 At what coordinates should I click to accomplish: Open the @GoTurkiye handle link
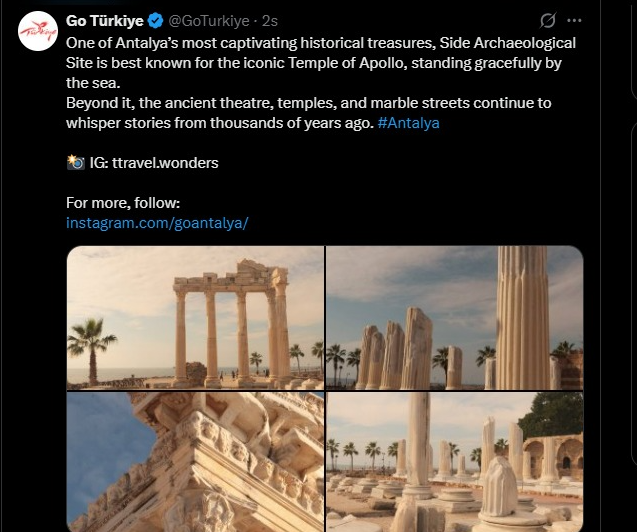click(212, 20)
